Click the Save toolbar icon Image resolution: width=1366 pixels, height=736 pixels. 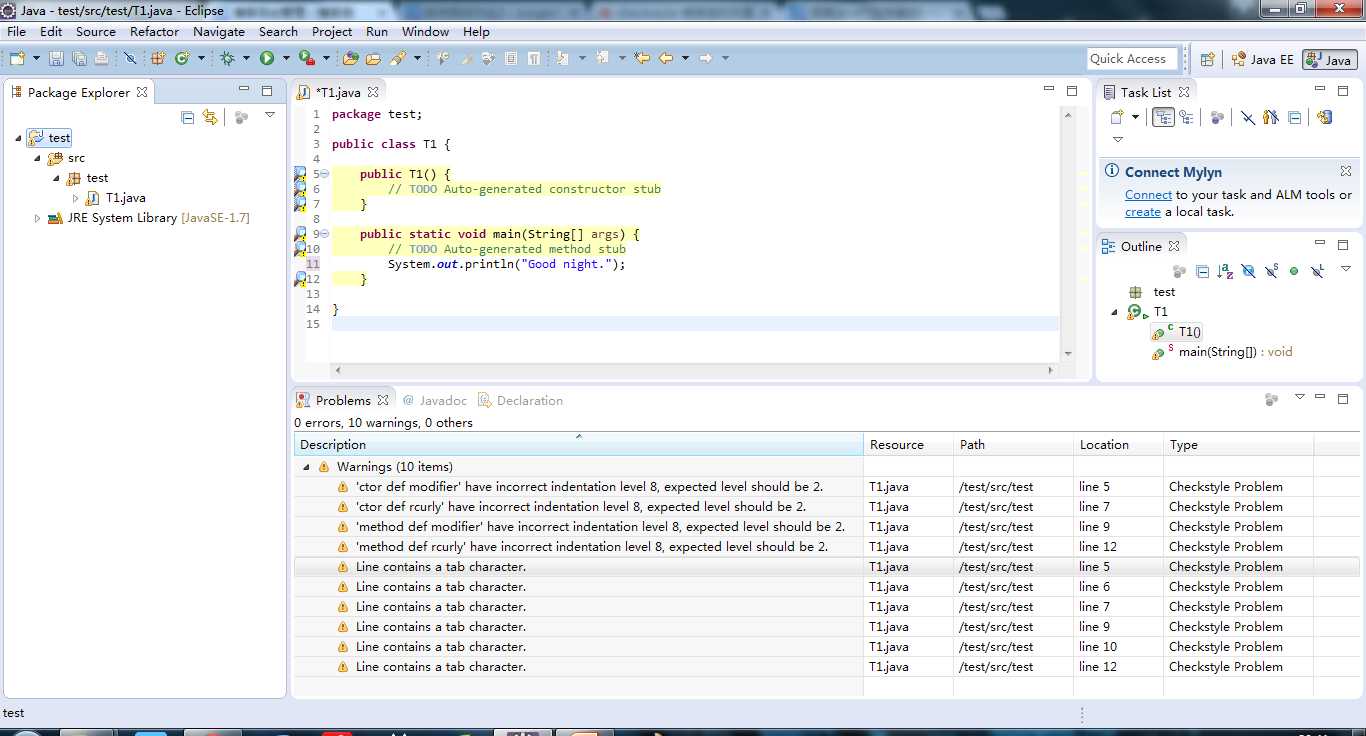pyautogui.click(x=56, y=59)
